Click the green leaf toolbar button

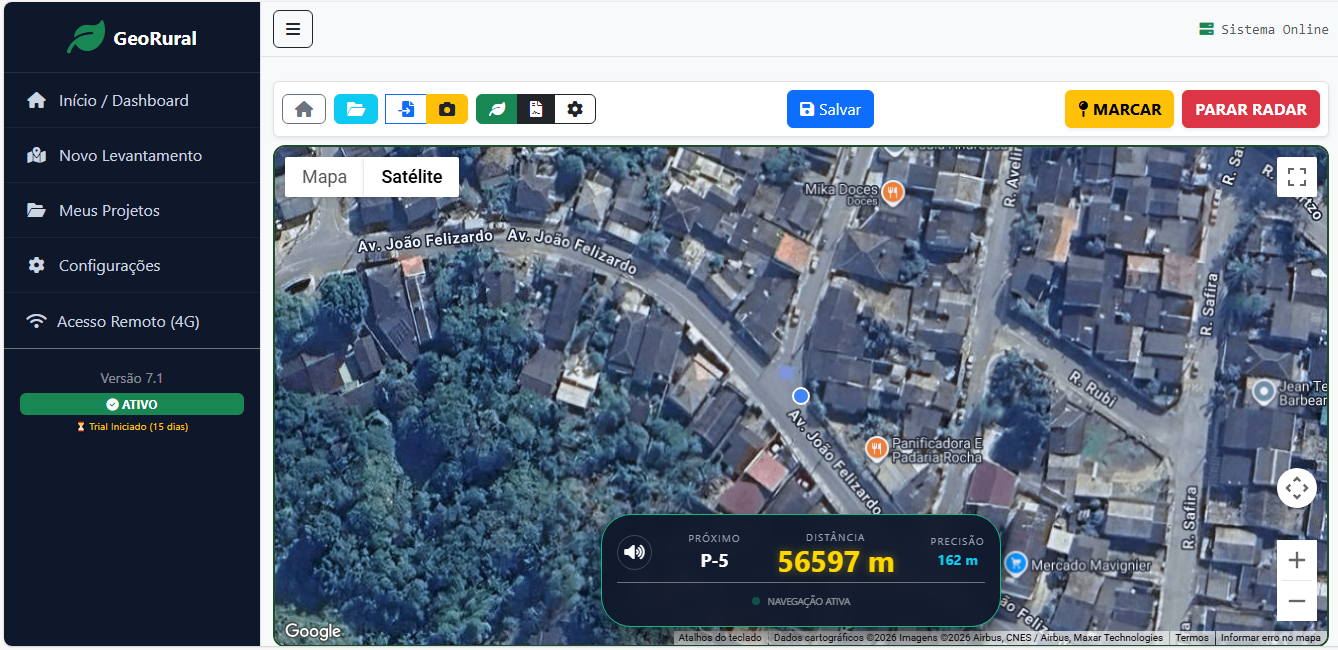497,109
